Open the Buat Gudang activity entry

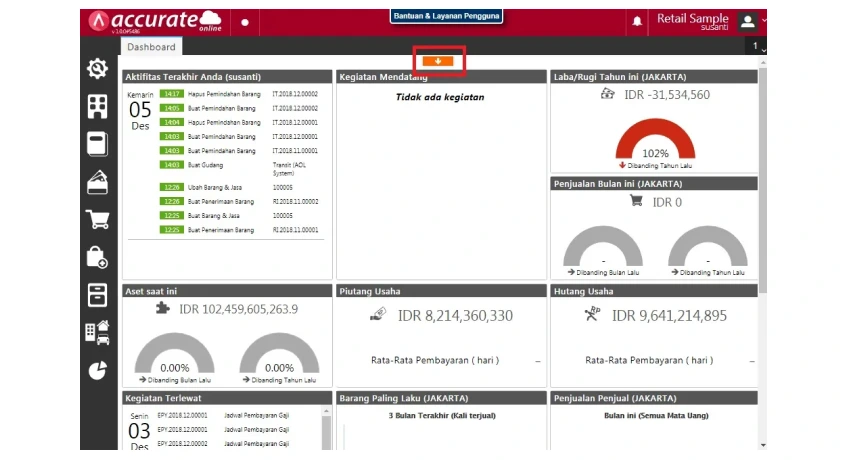click(238, 168)
